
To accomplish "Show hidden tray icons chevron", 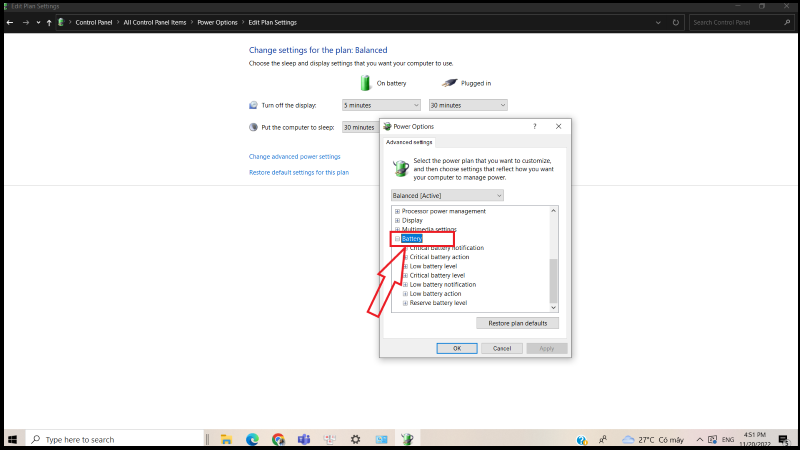I will click(699, 440).
